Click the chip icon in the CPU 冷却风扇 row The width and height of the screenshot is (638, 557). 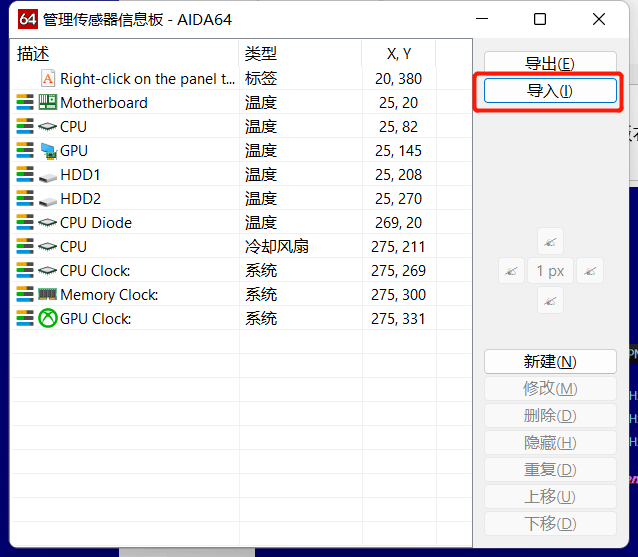[48, 247]
